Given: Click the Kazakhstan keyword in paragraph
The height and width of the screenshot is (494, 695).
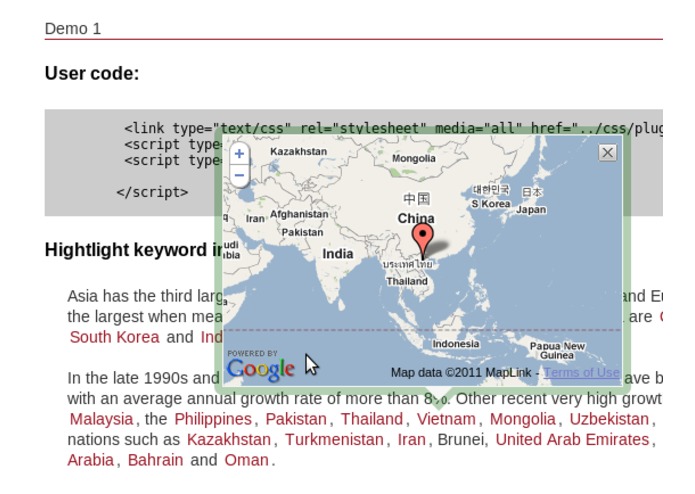Looking at the screenshot, I should 229,440.
